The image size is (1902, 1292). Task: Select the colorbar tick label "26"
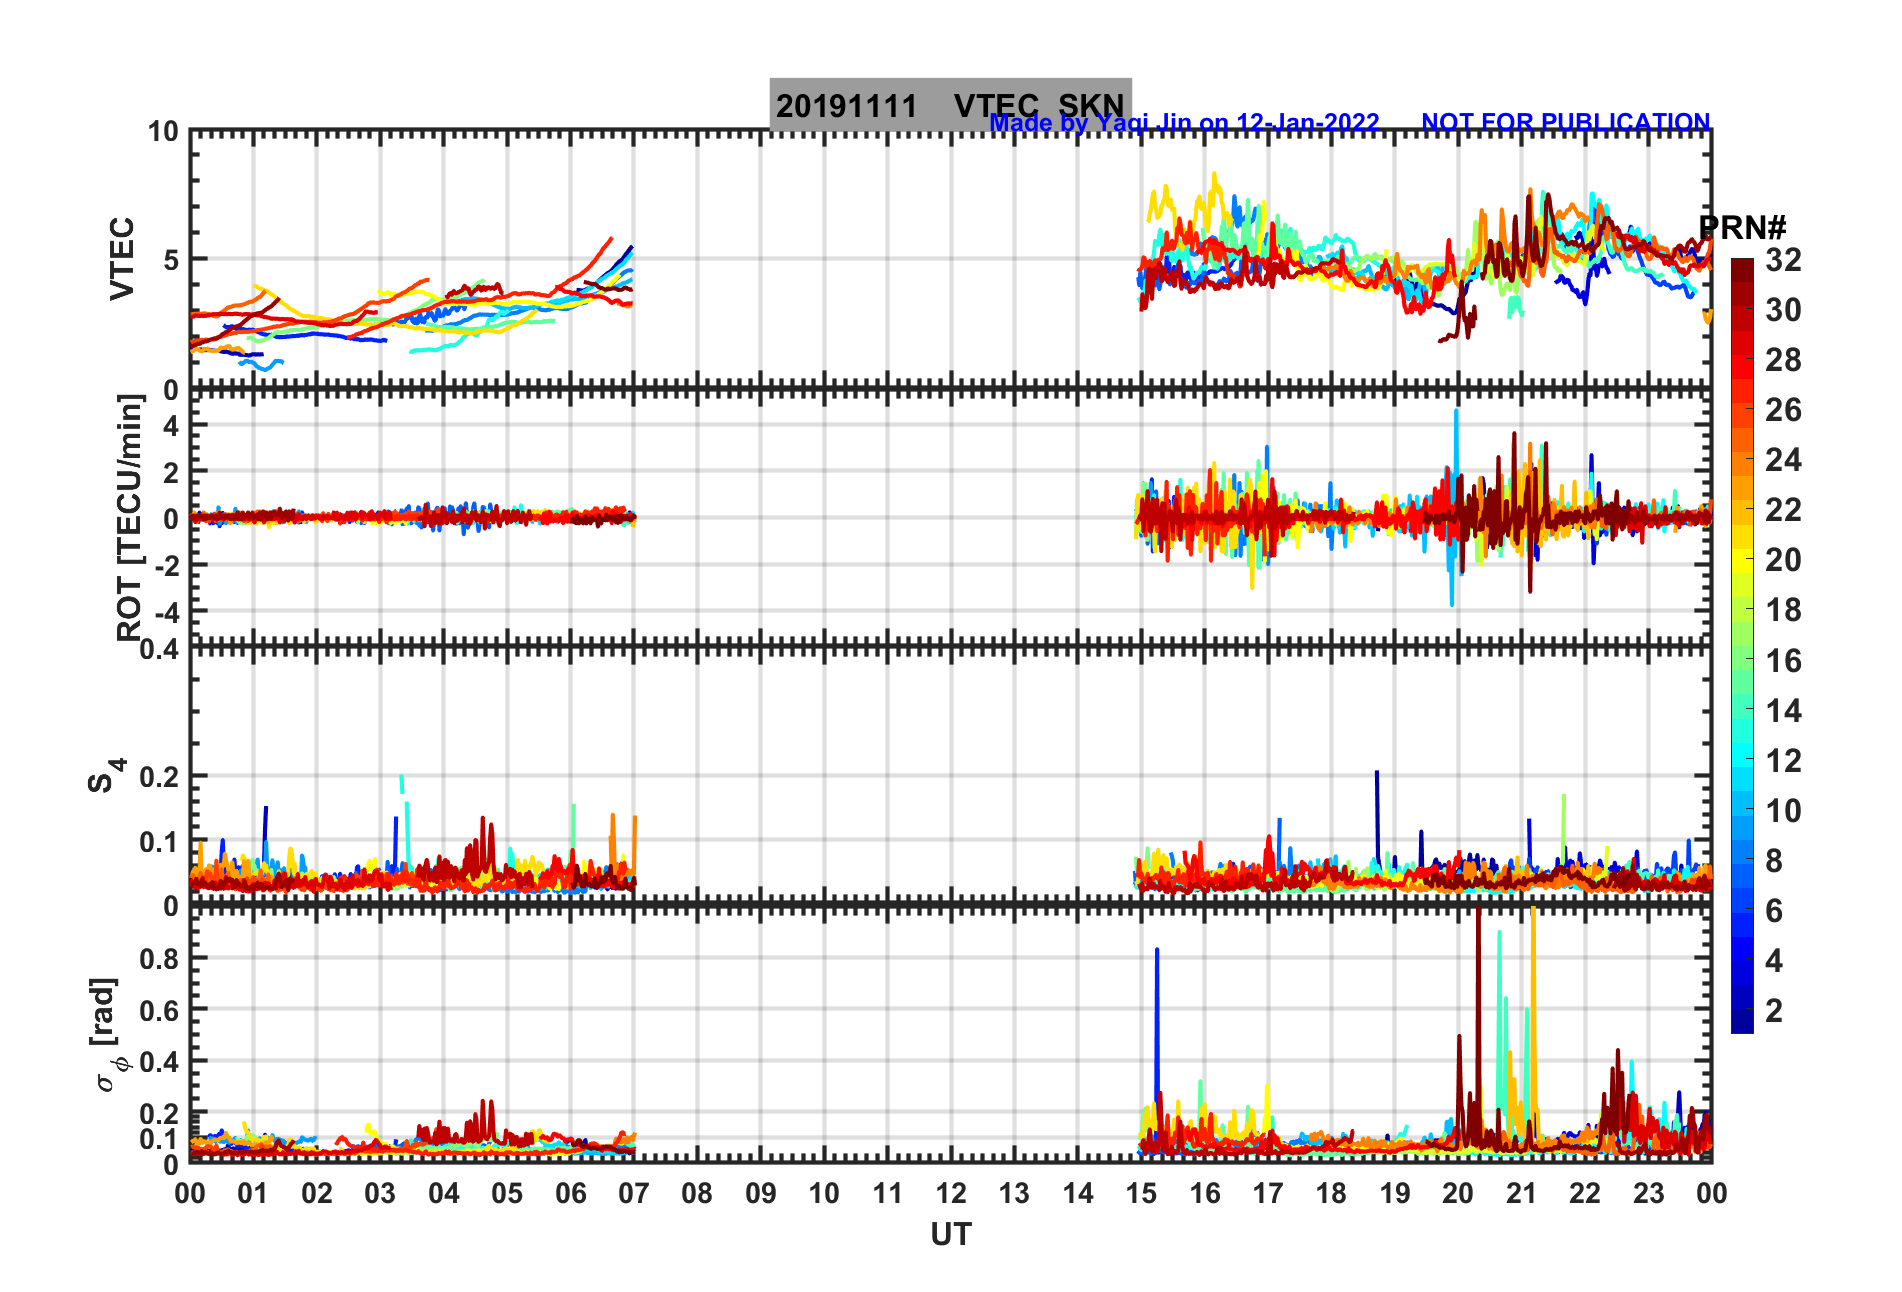1783,410
